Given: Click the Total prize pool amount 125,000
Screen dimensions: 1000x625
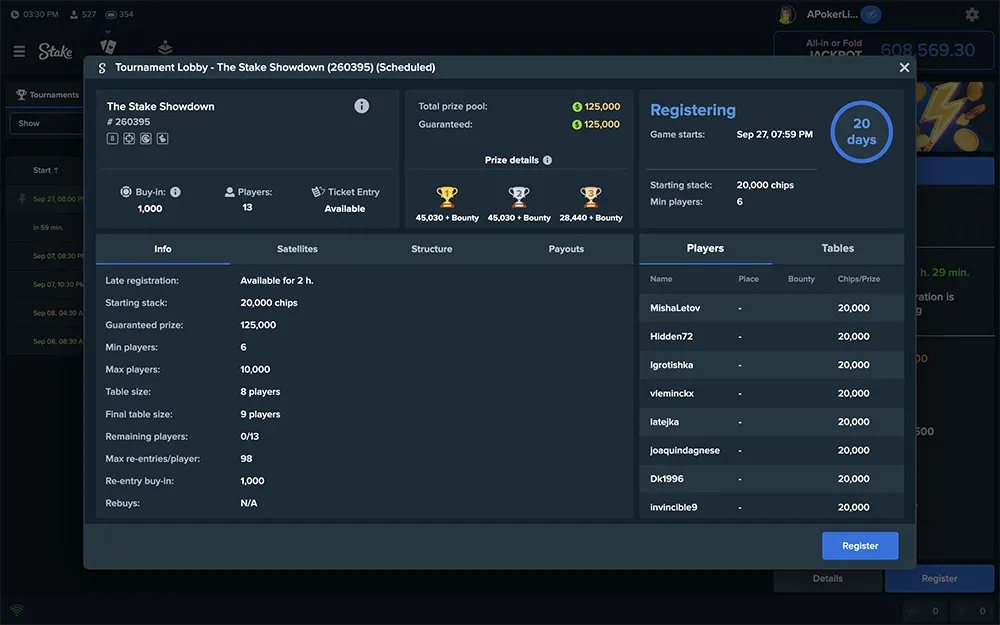Looking at the screenshot, I should (602, 107).
